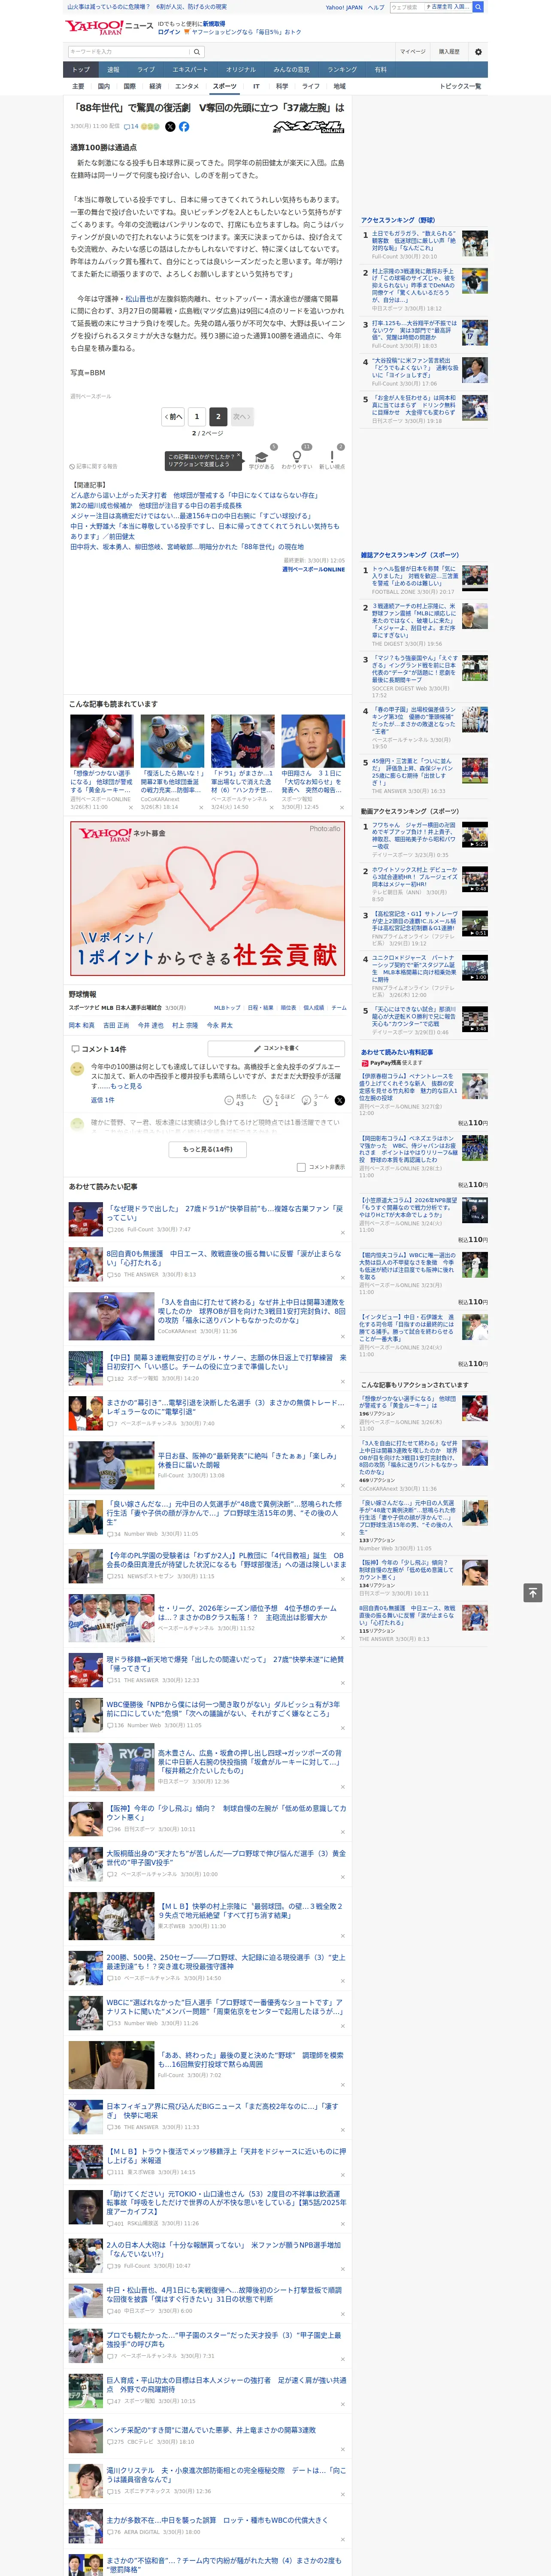Click the ログイン link
This screenshot has width=551, height=2576.
(x=169, y=32)
